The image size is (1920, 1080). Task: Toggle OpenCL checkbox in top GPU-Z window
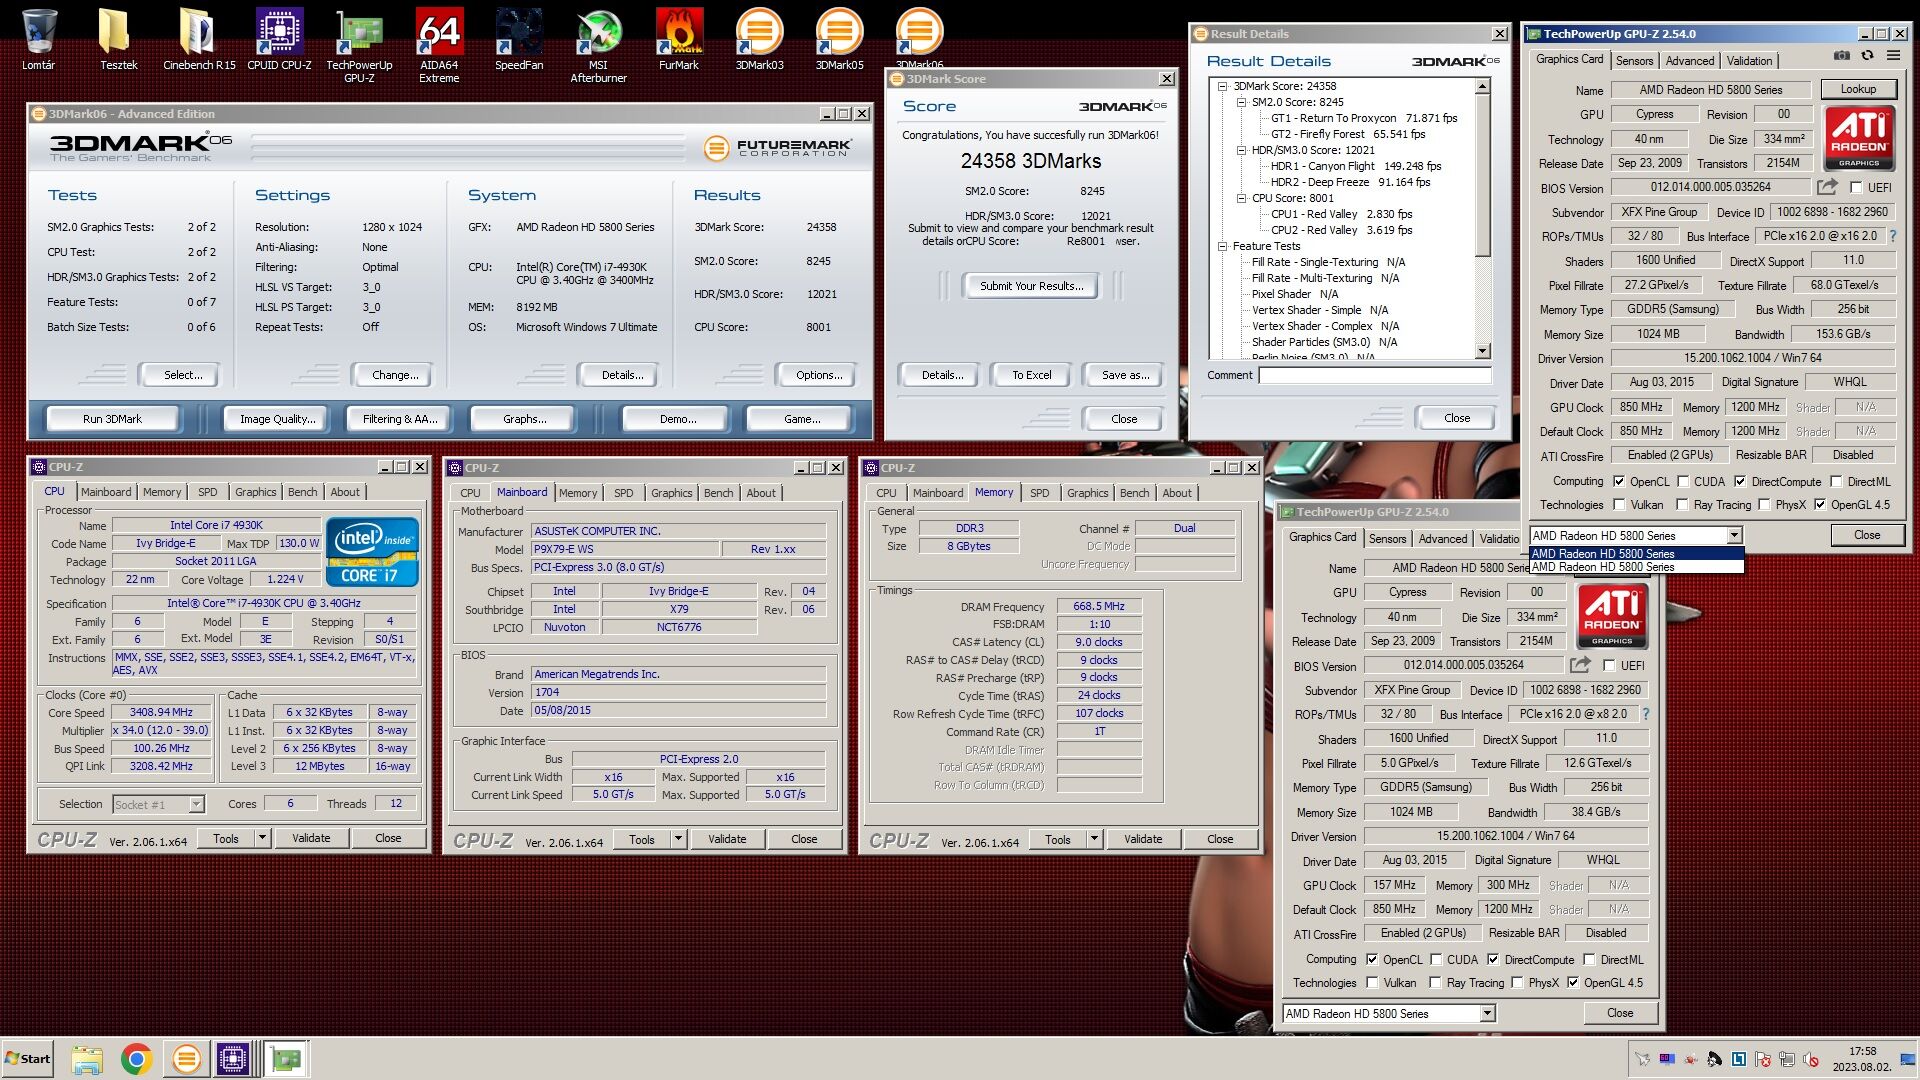pyautogui.click(x=1619, y=481)
